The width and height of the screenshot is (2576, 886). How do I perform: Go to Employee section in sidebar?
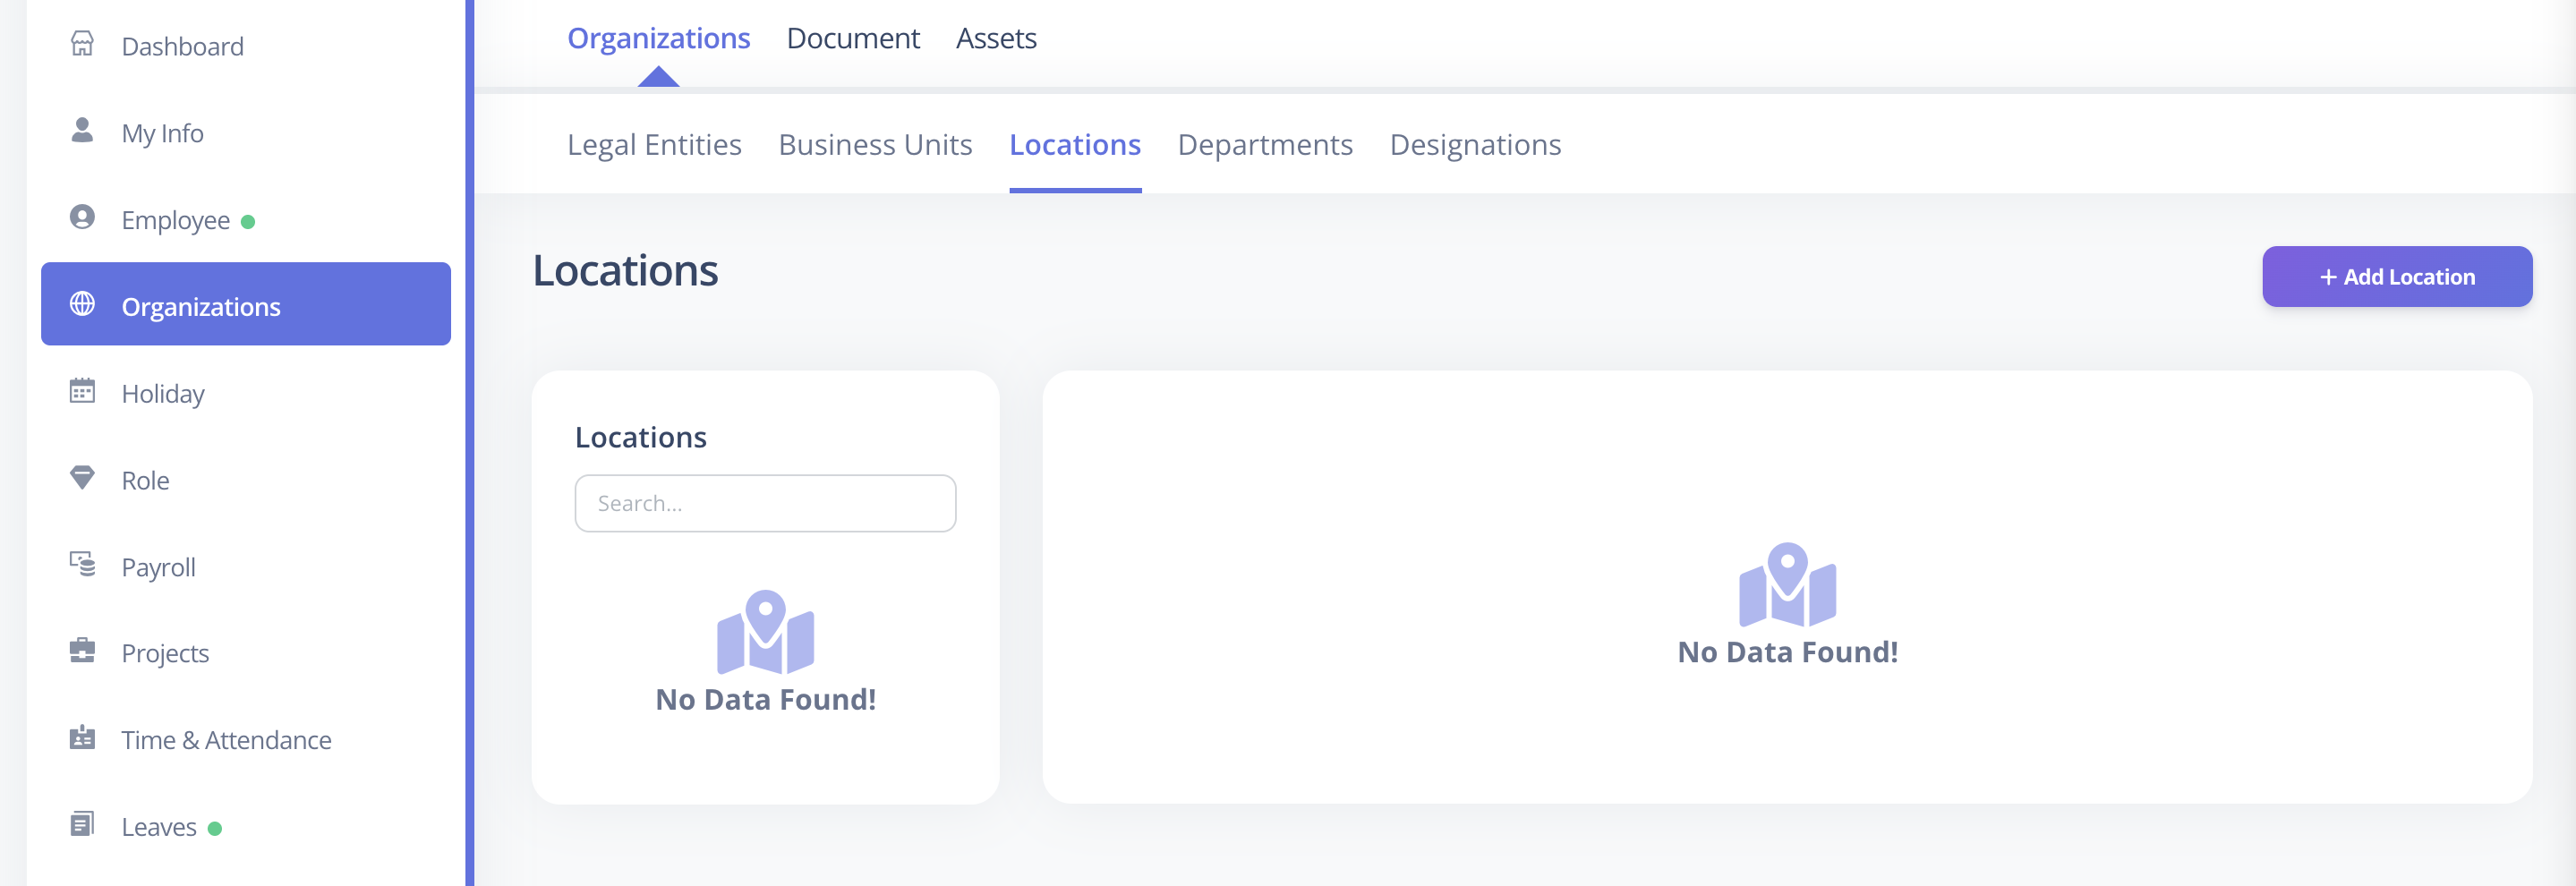point(246,220)
